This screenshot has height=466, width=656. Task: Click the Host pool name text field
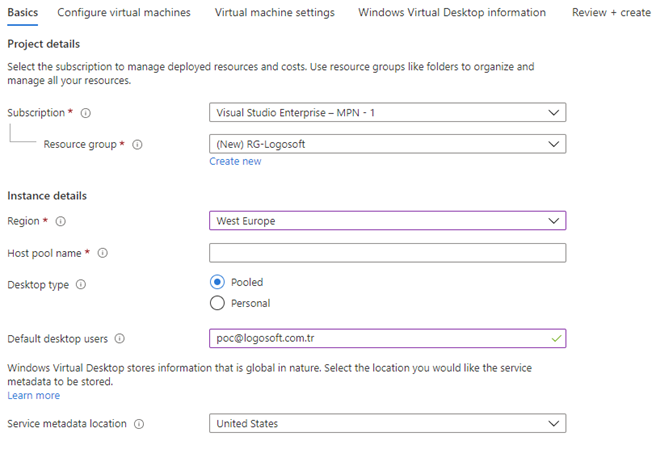pos(387,253)
